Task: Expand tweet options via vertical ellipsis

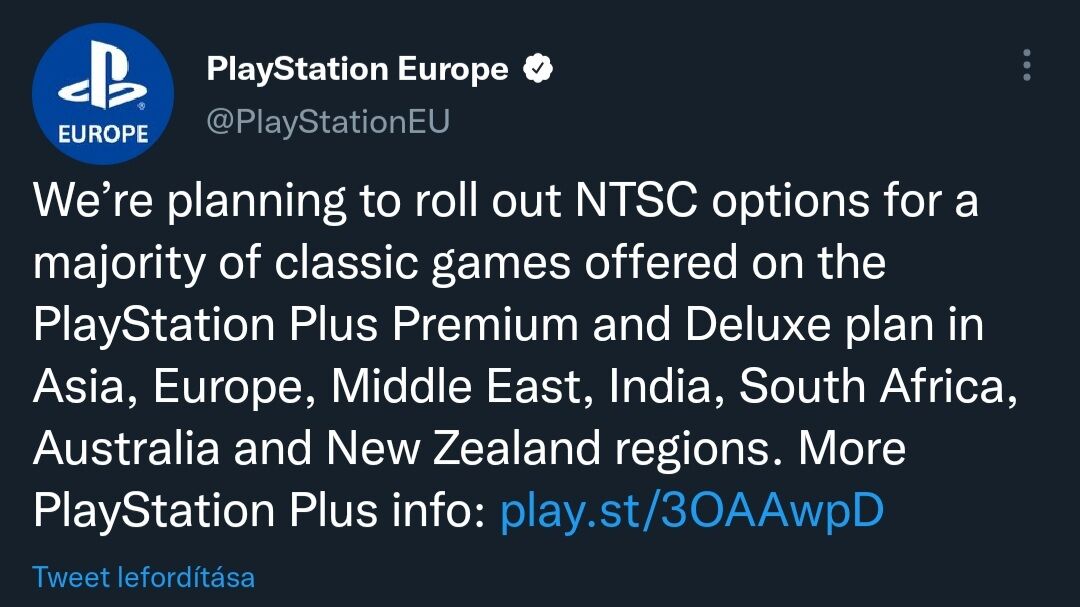Action: point(1026,65)
